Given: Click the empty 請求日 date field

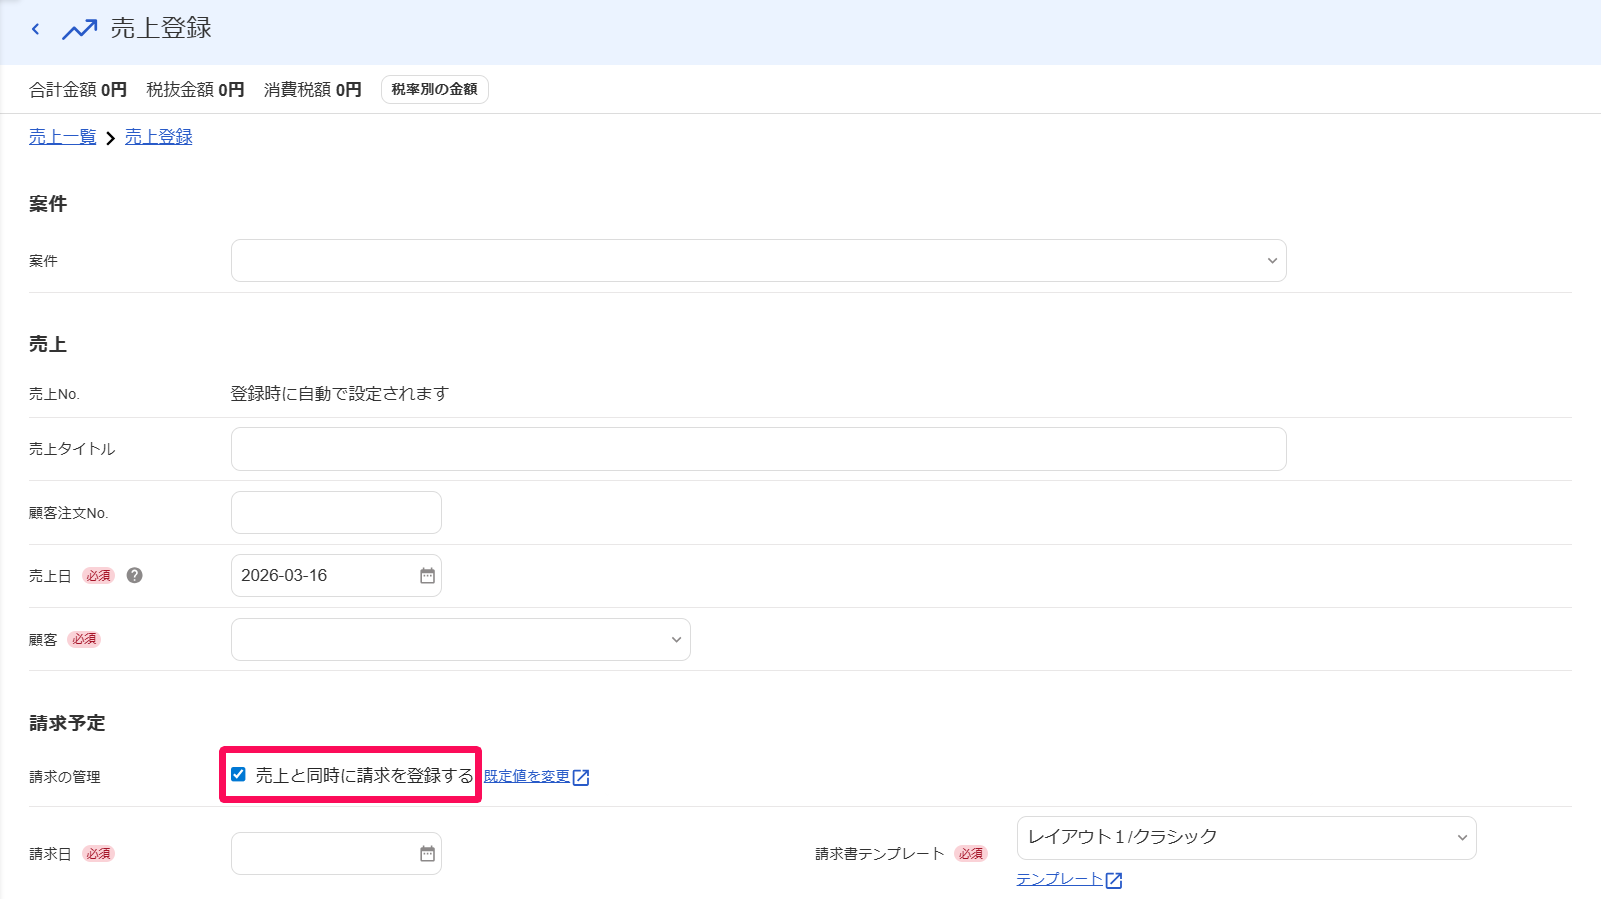Looking at the screenshot, I should (336, 854).
